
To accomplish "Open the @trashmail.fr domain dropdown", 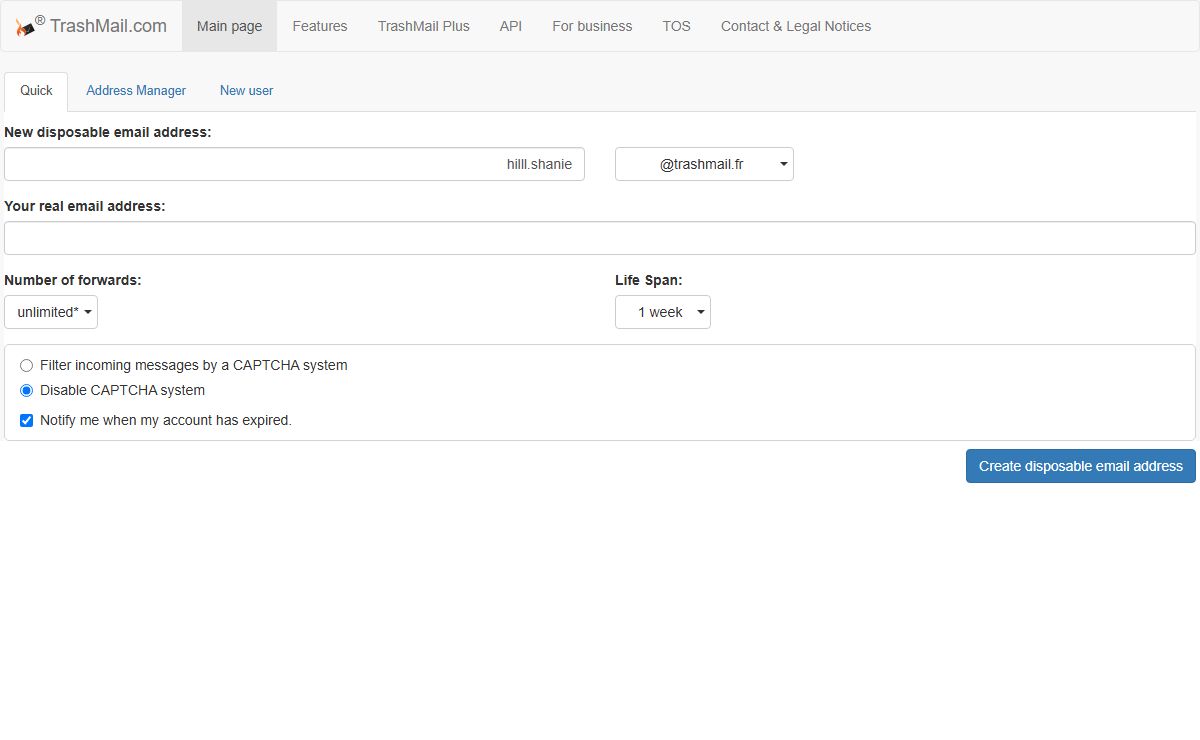I will click(x=704, y=164).
